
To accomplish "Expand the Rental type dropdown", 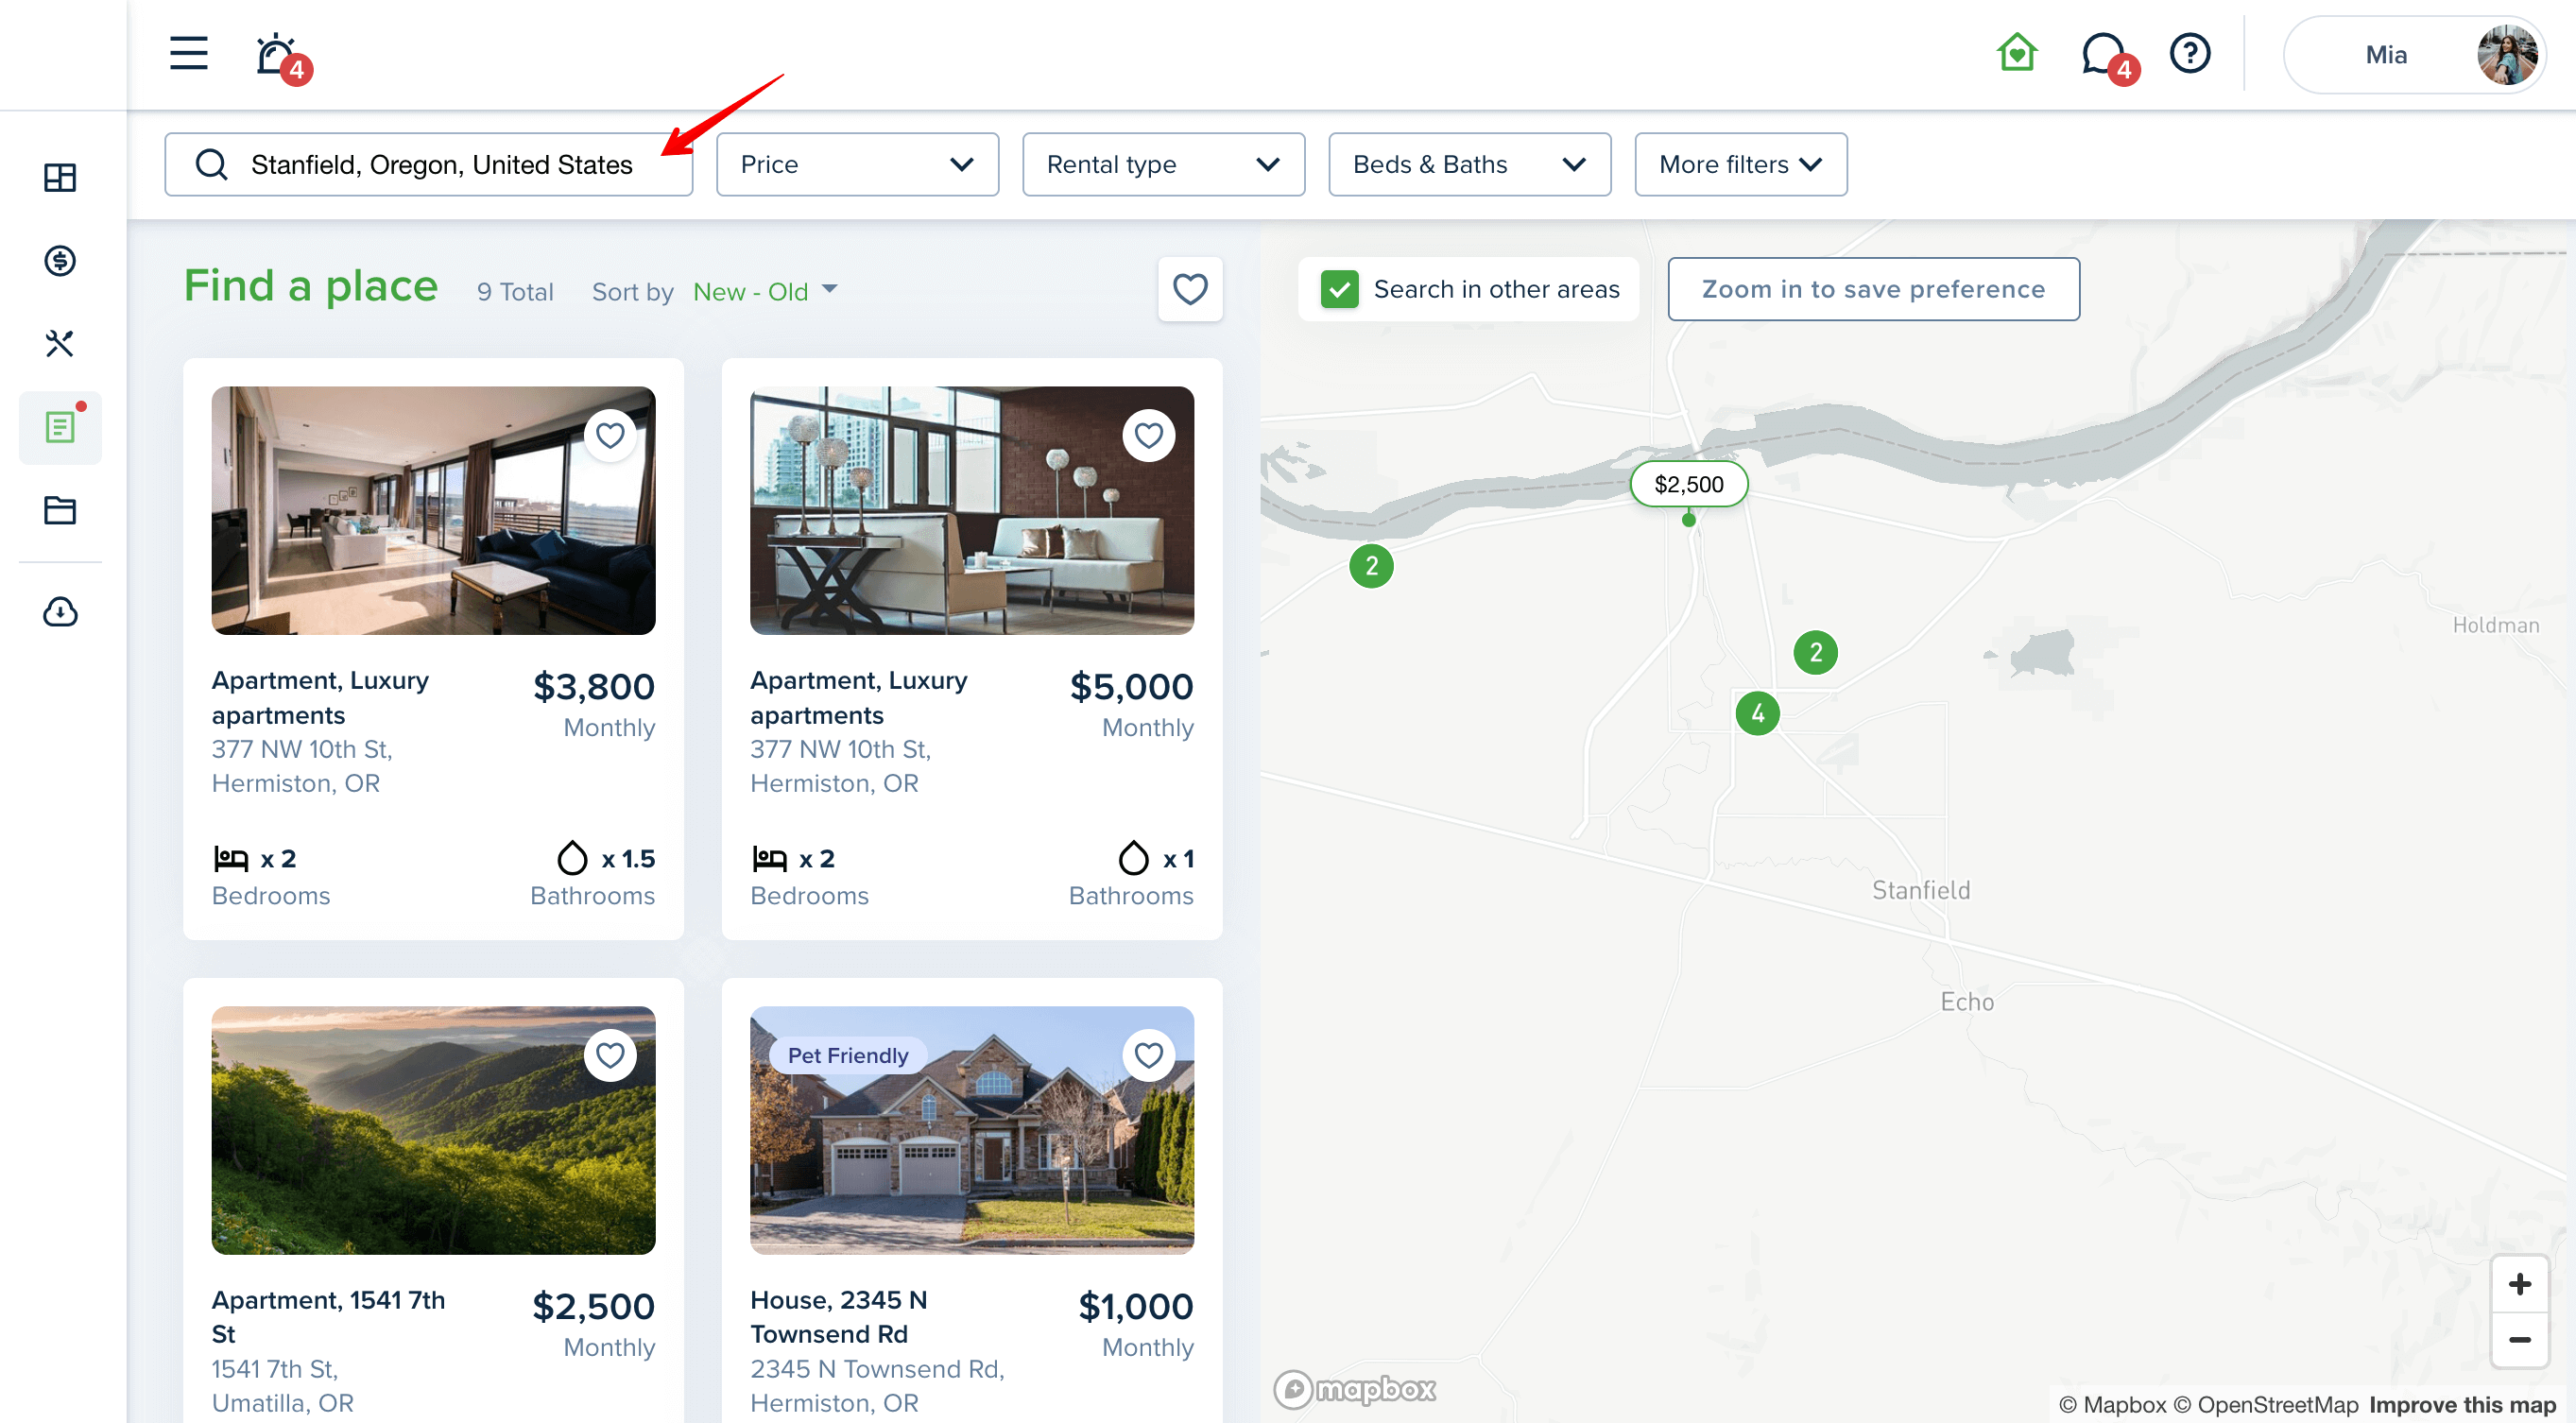I will tap(1163, 164).
